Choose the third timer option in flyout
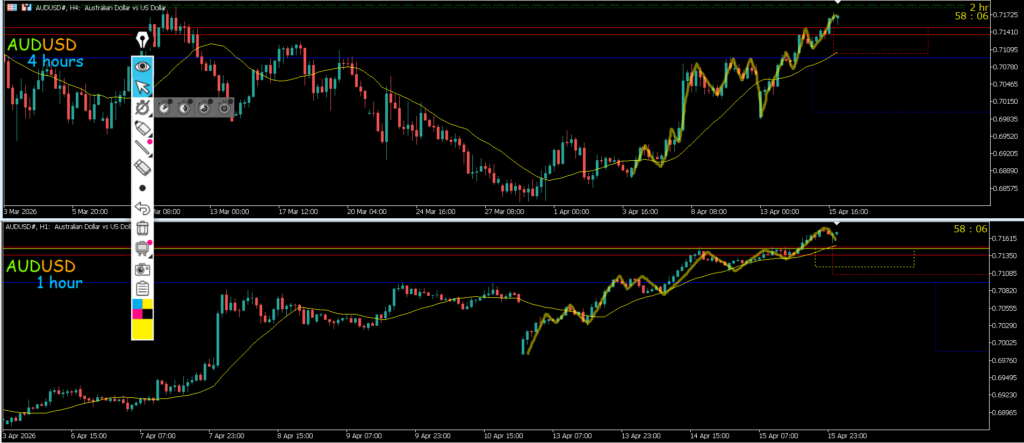This screenshot has height=443, width=1024. click(x=205, y=107)
